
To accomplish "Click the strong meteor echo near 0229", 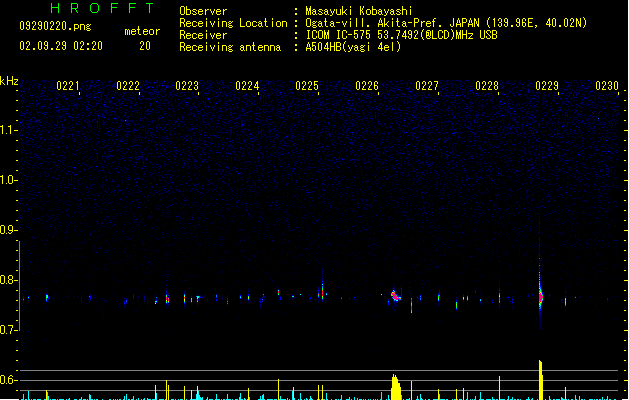I will tap(540, 297).
